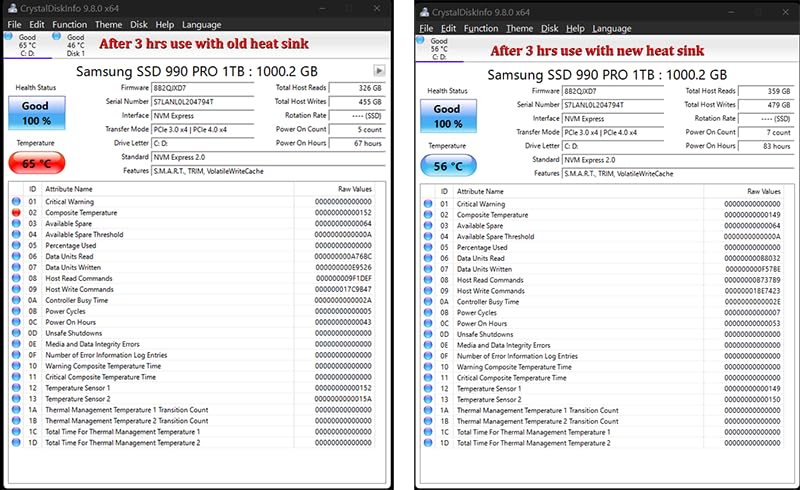The image size is (800, 490).
Task: Open the Language menu in old heat sink window
Action: click(203, 24)
